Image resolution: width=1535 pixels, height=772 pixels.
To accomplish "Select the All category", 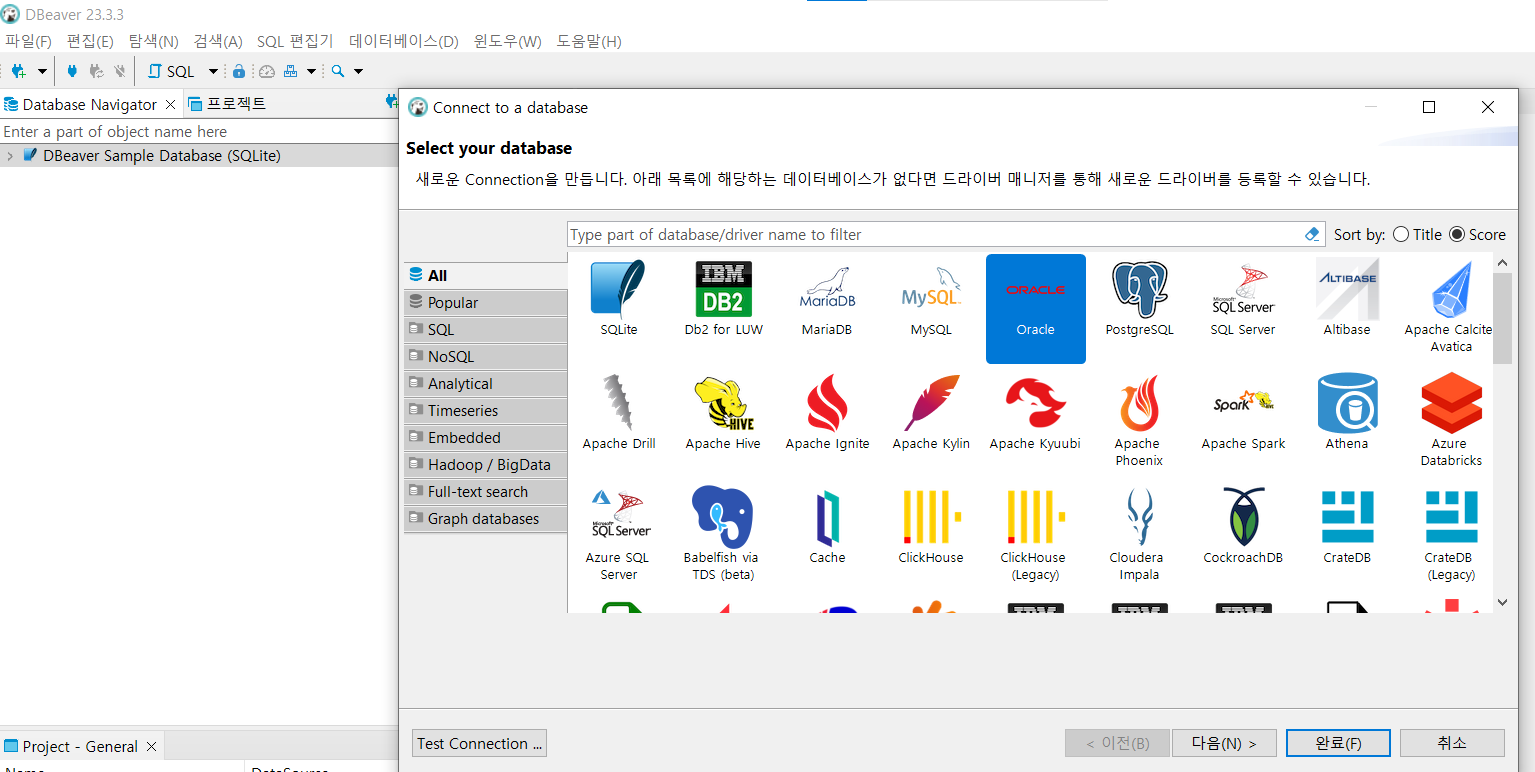I will point(486,275).
